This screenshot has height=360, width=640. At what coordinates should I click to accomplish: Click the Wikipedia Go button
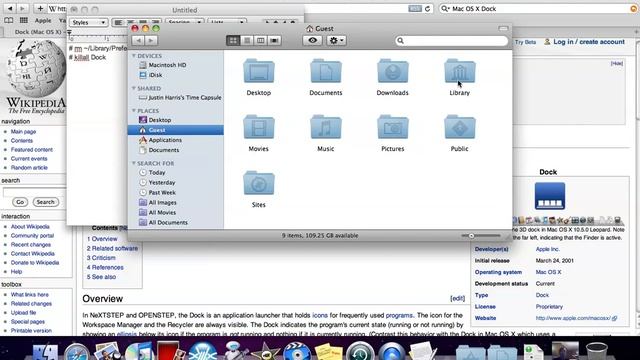(x=20, y=202)
